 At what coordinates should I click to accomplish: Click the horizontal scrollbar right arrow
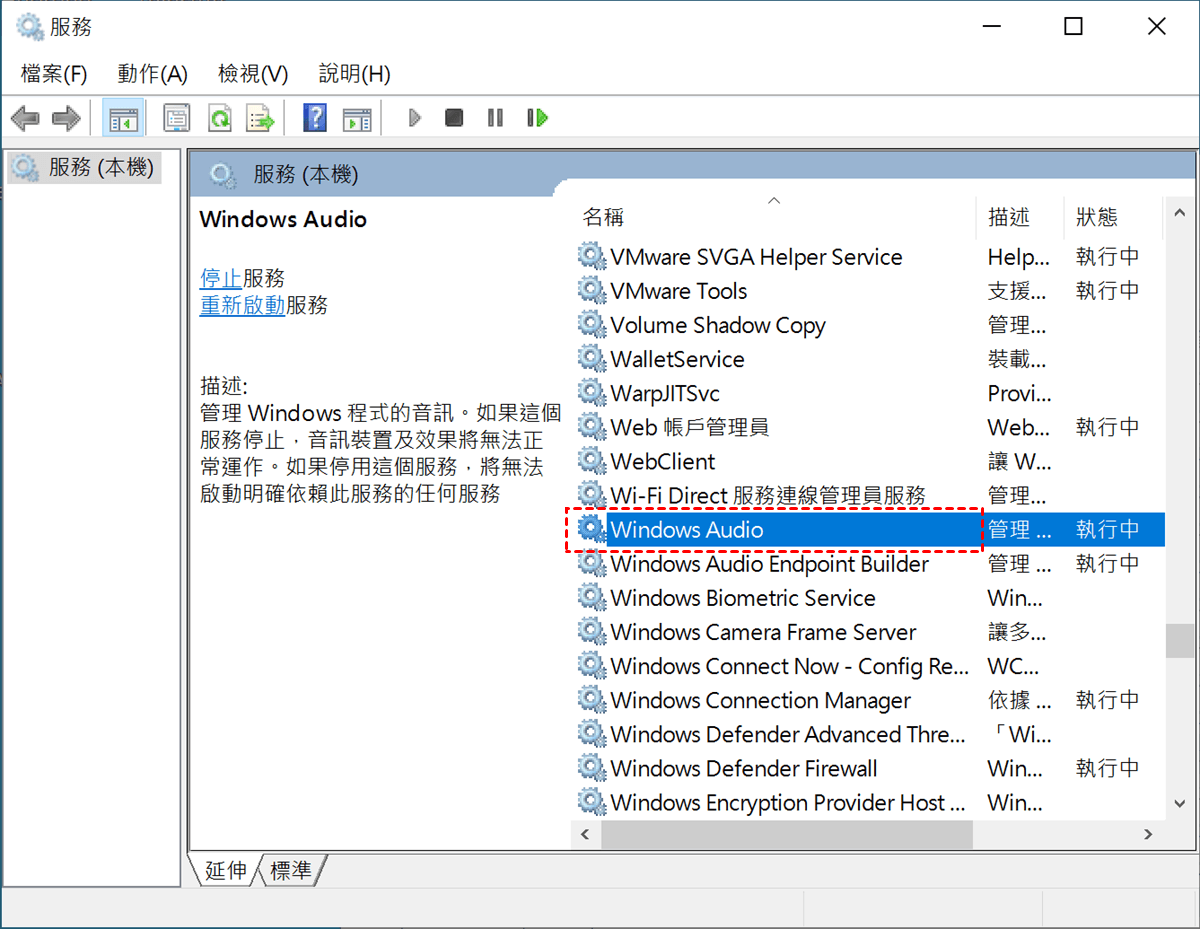[x=1149, y=833]
